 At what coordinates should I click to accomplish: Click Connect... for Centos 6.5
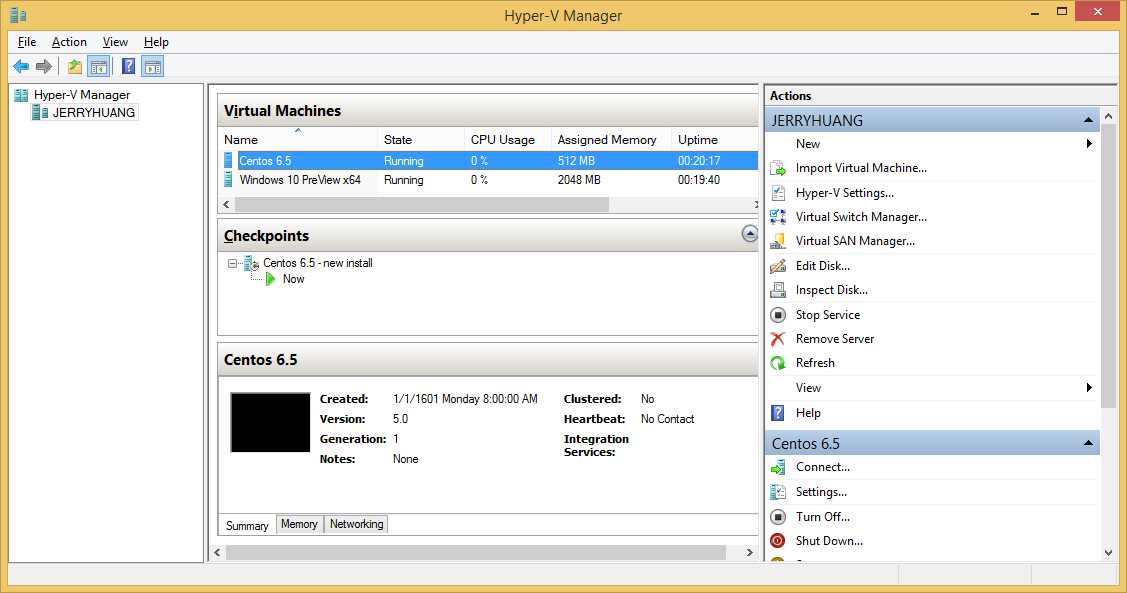822,467
